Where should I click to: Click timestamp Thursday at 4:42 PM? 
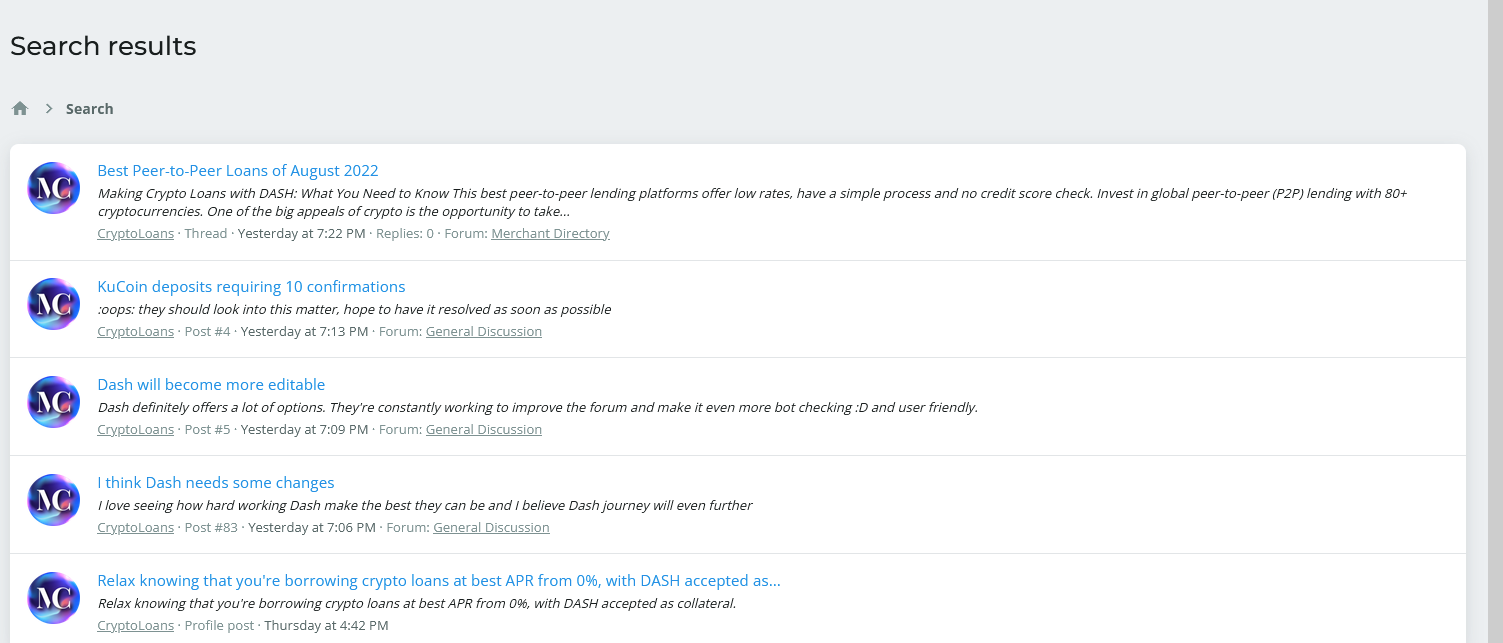[x=328, y=625]
